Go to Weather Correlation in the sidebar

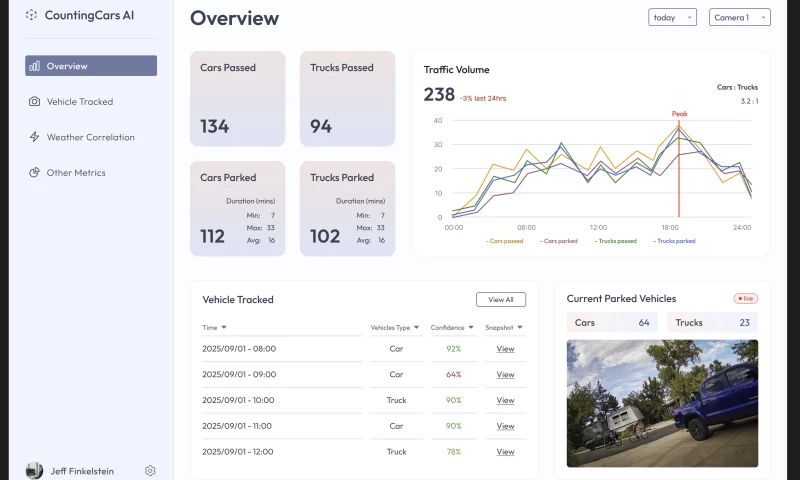pos(91,137)
